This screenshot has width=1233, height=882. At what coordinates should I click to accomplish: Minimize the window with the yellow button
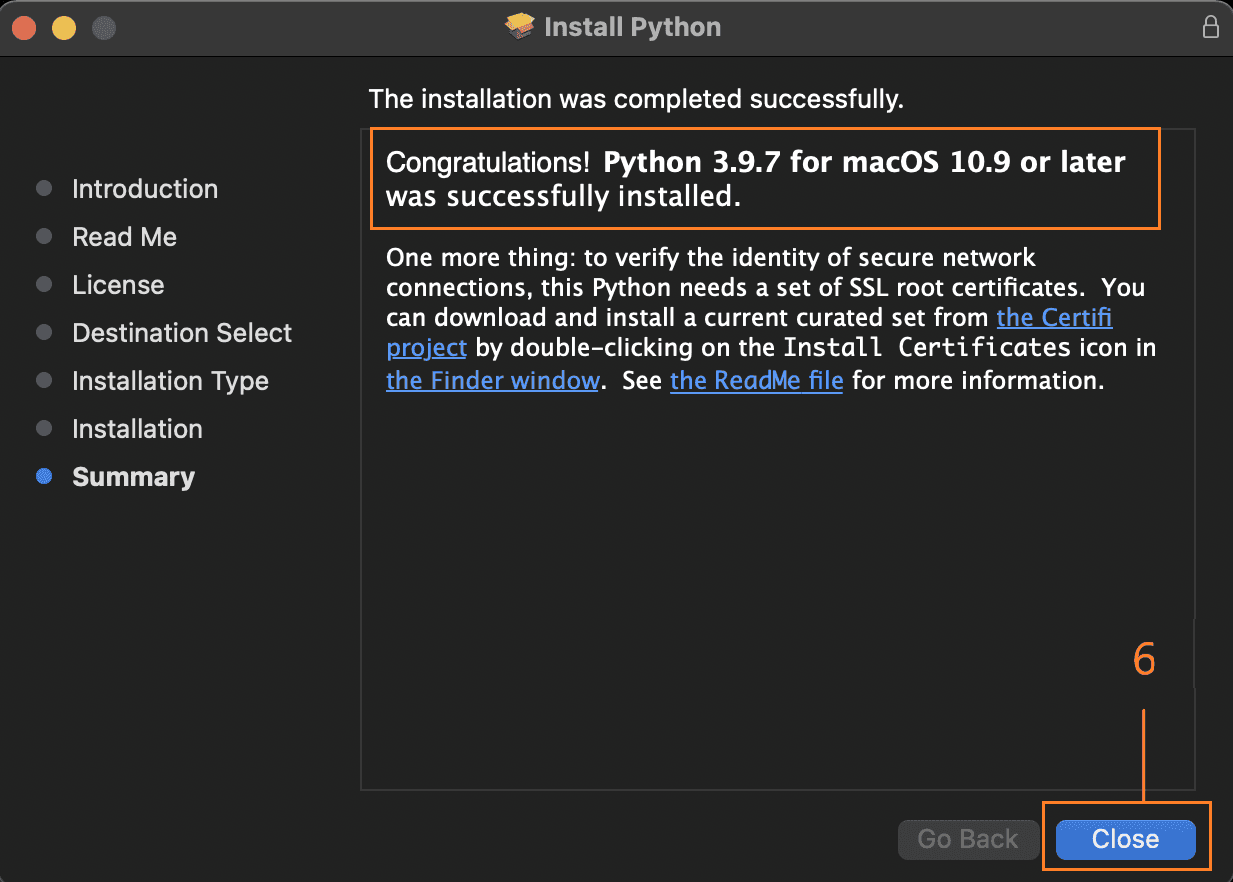64,28
